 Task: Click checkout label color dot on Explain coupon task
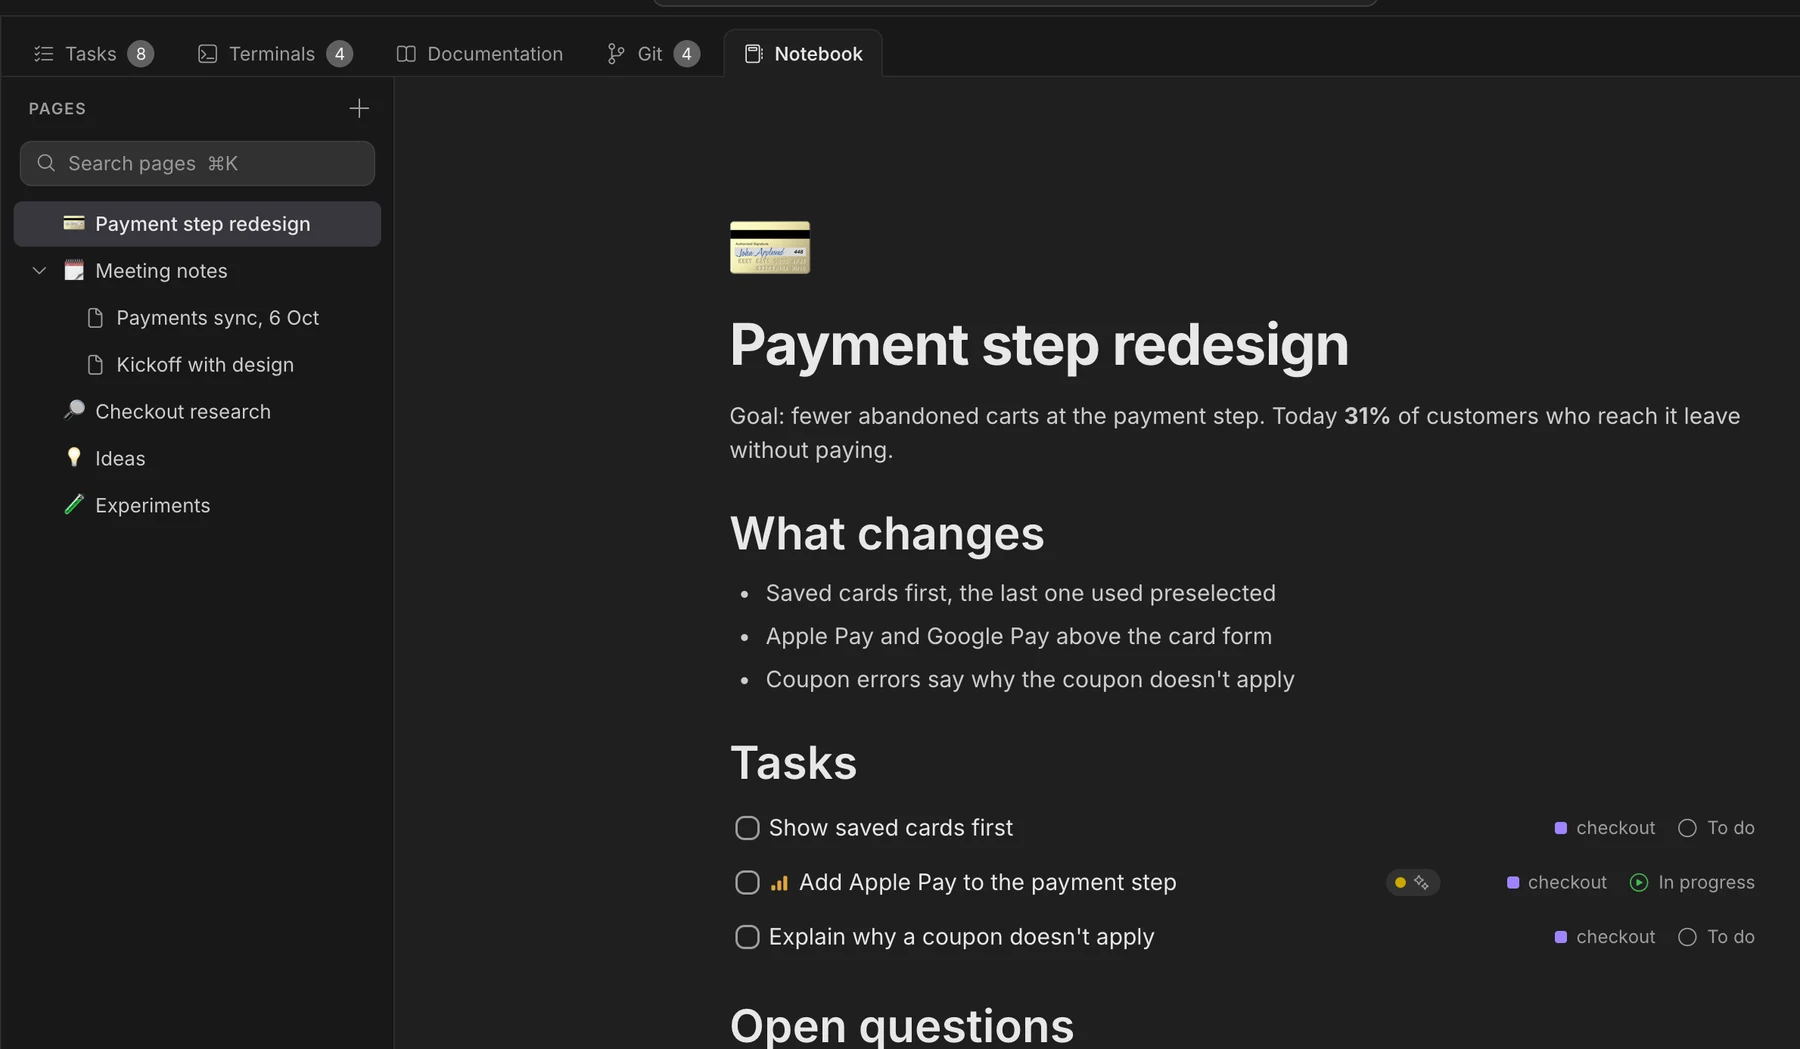pyautogui.click(x=1560, y=937)
